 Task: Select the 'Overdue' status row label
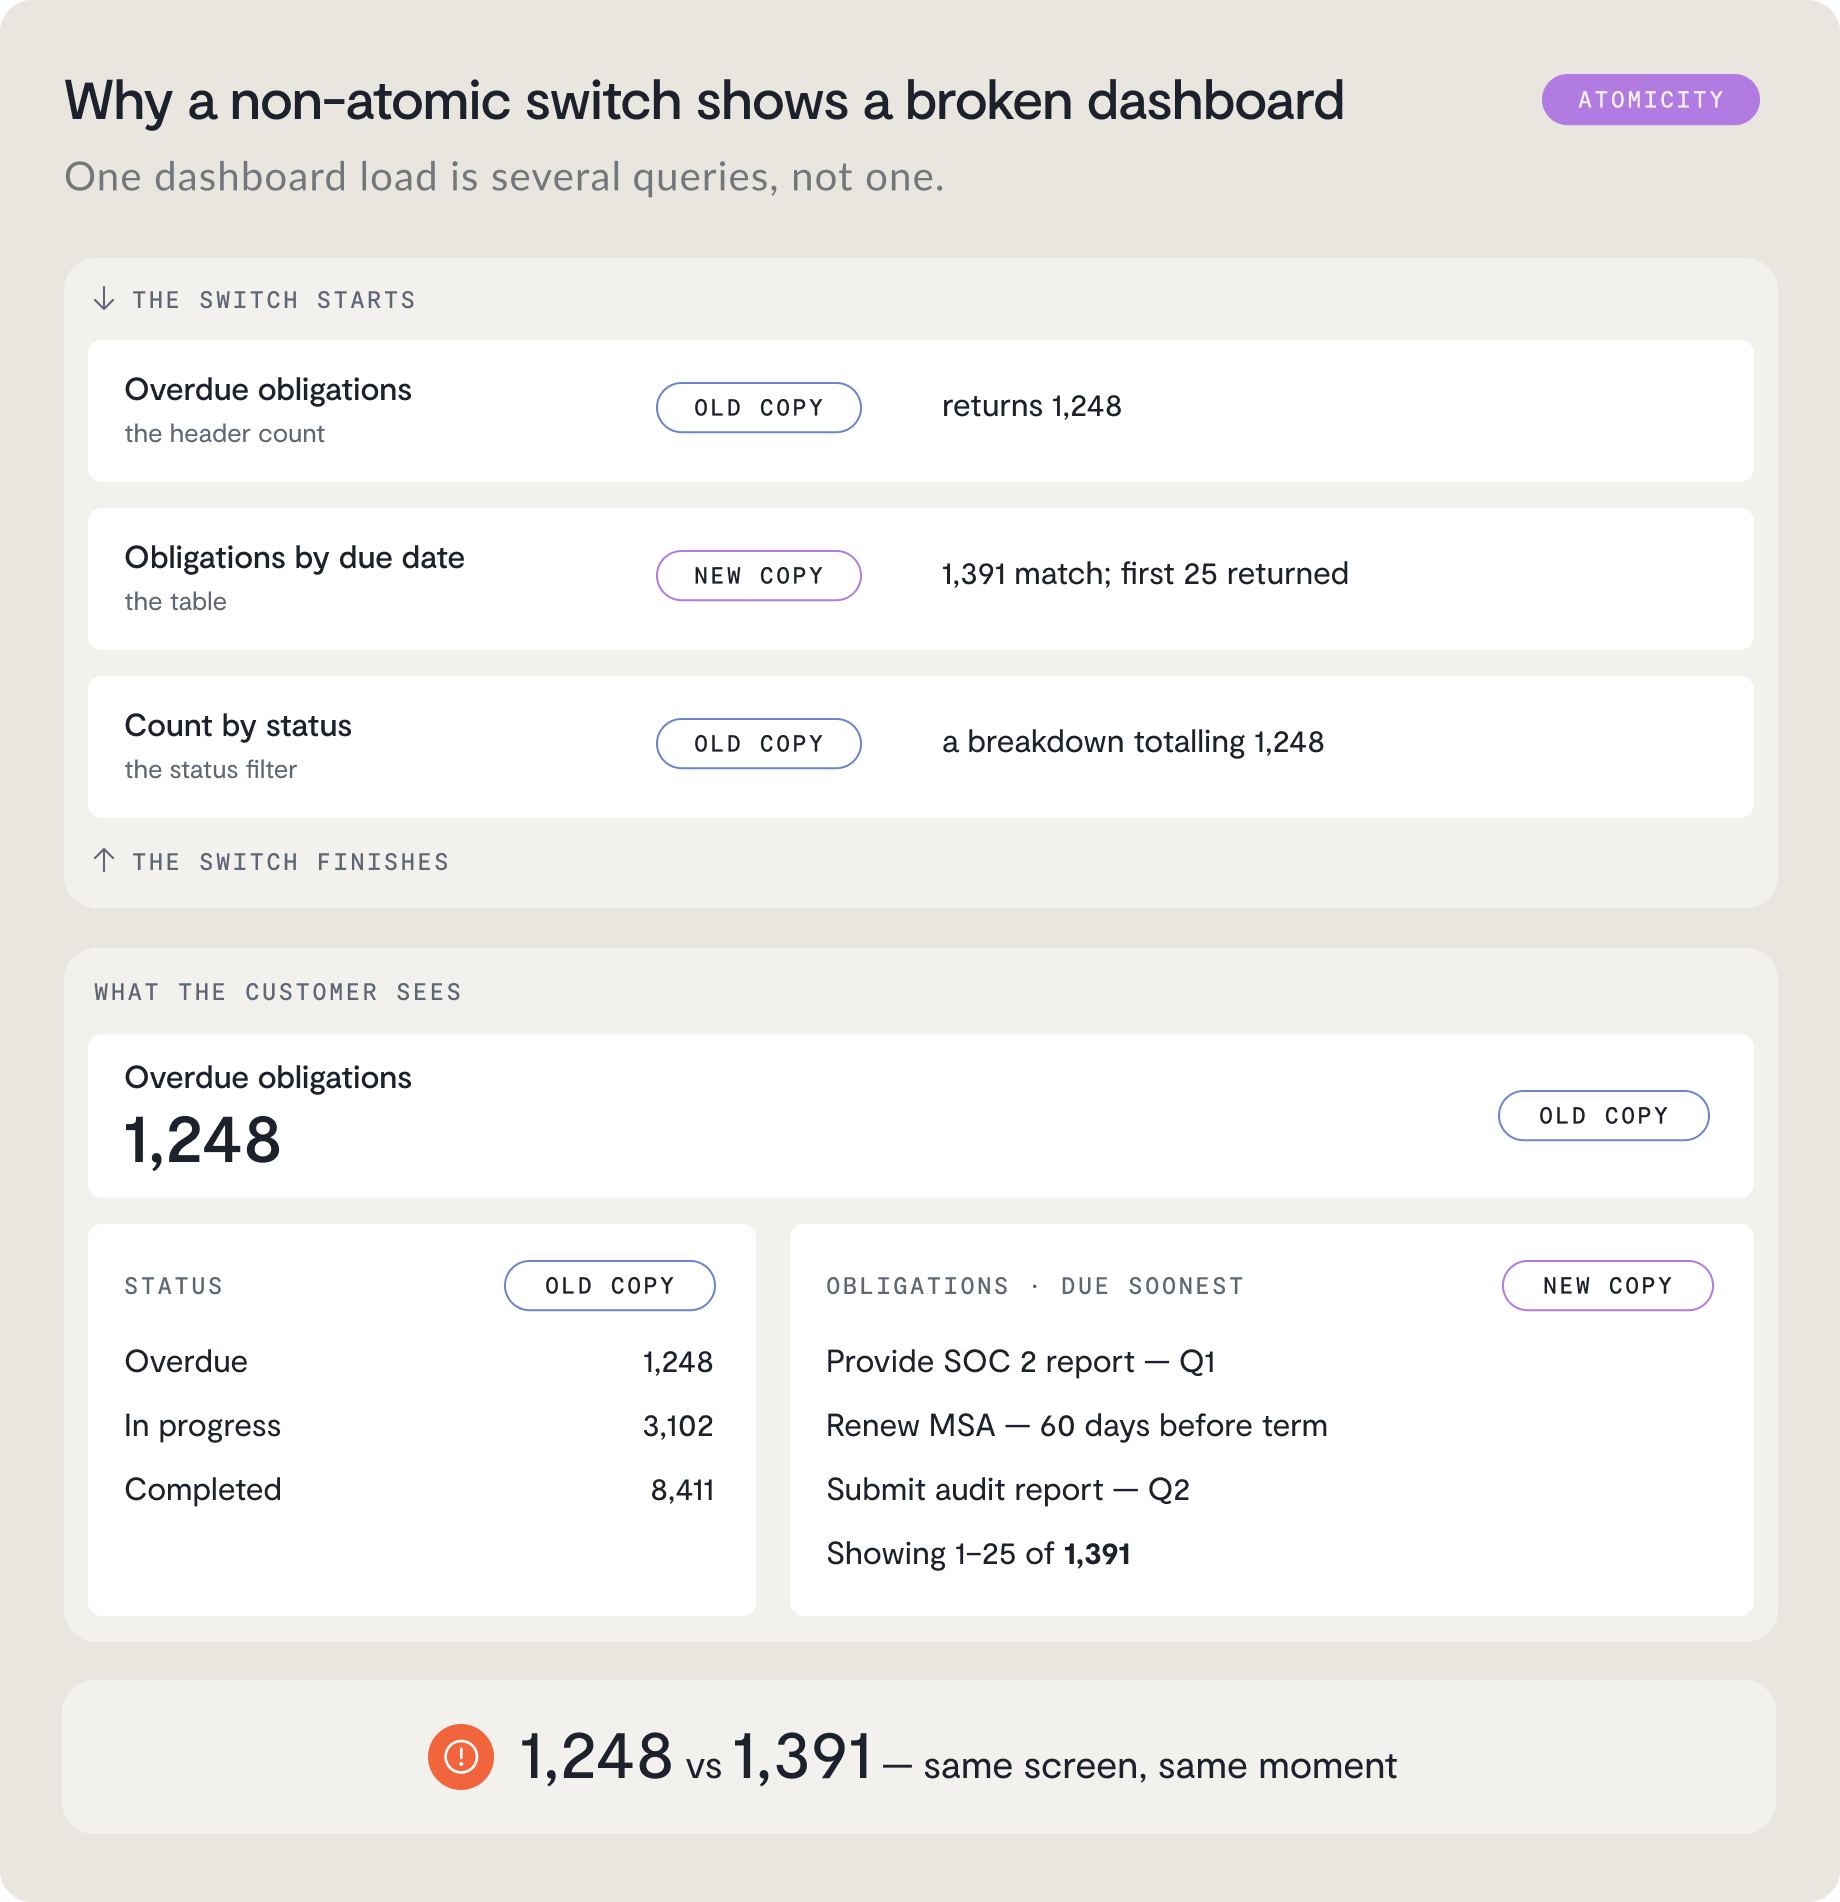point(186,1362)
